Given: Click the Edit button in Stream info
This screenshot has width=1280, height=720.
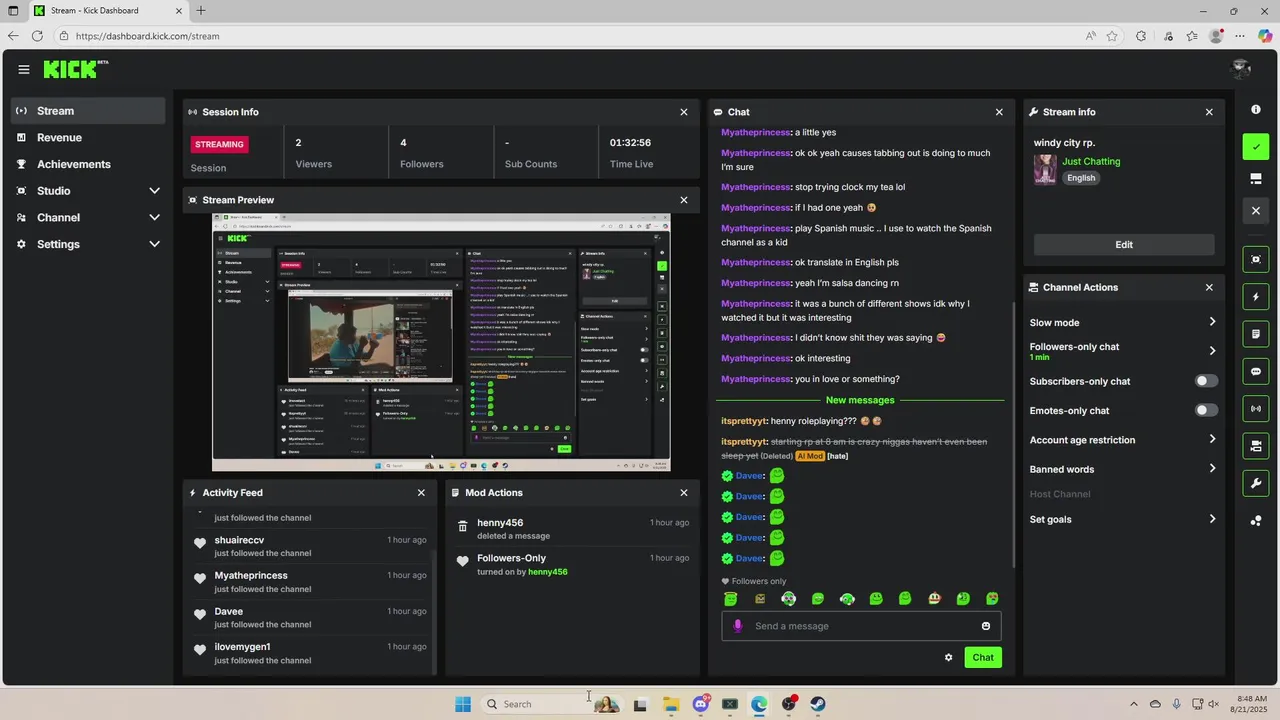Looking at the screenshot, I should pos(1124,245).
